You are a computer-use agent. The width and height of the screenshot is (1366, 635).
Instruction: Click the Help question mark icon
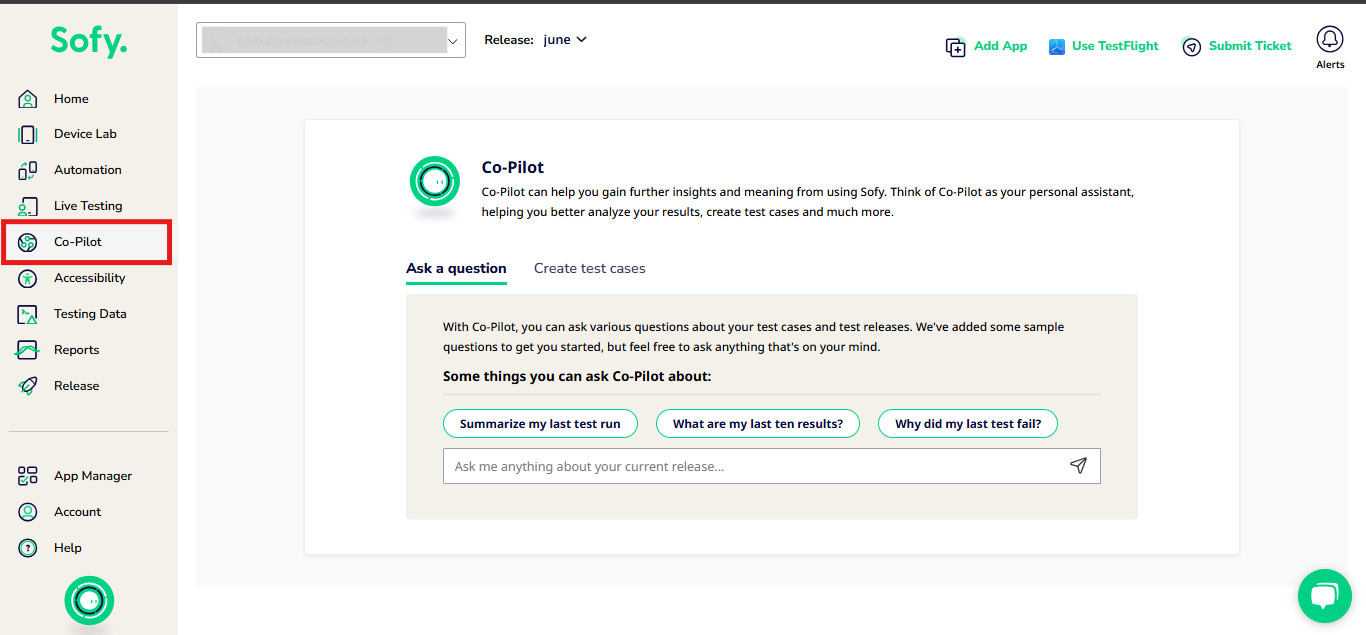[28, 548]
